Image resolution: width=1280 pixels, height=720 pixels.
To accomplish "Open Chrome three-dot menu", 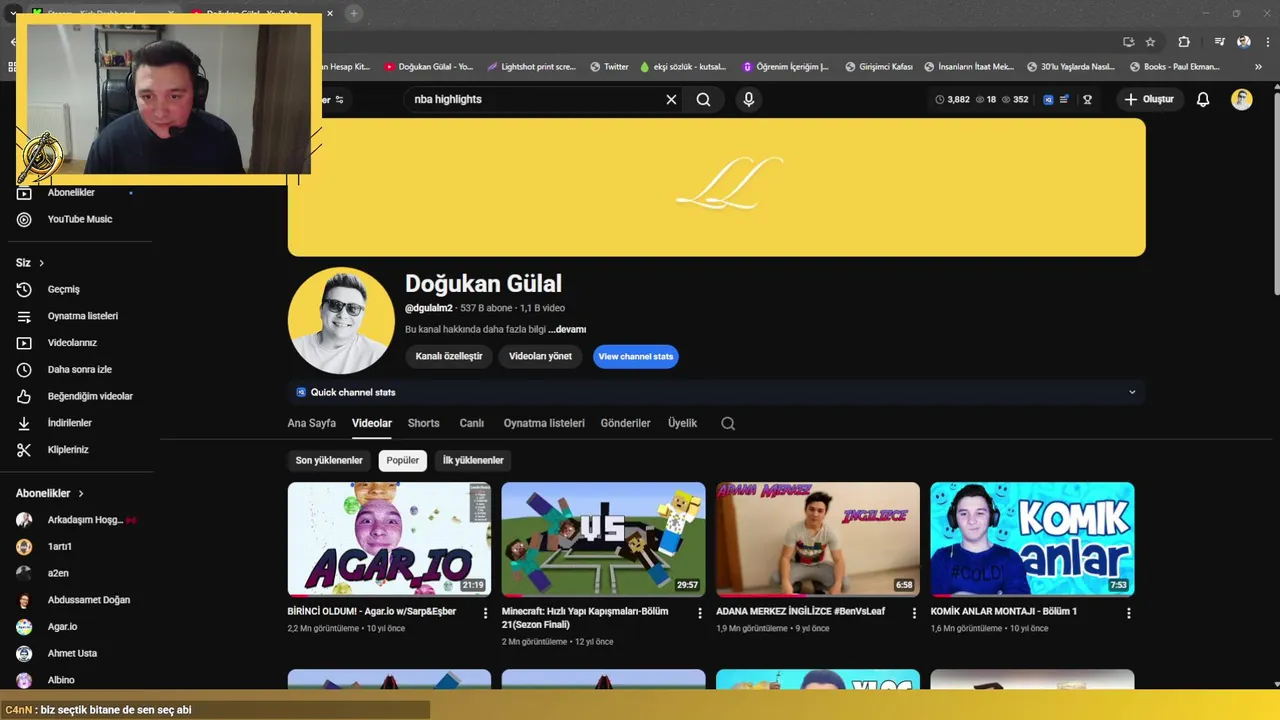I will click(1268, 42).
